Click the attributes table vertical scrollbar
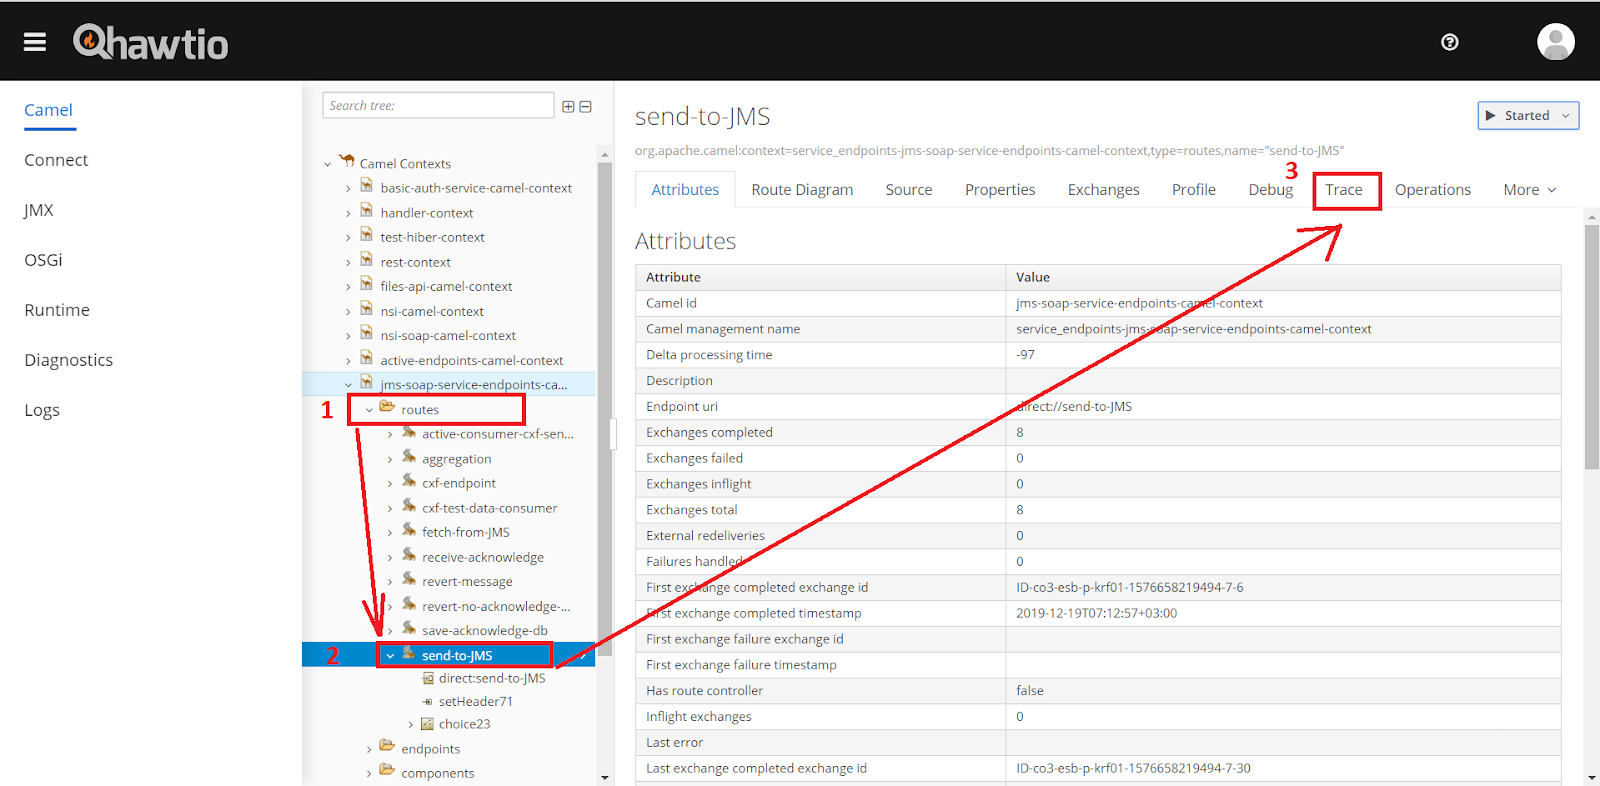The image size is (1600, 786). point(1592,346)
